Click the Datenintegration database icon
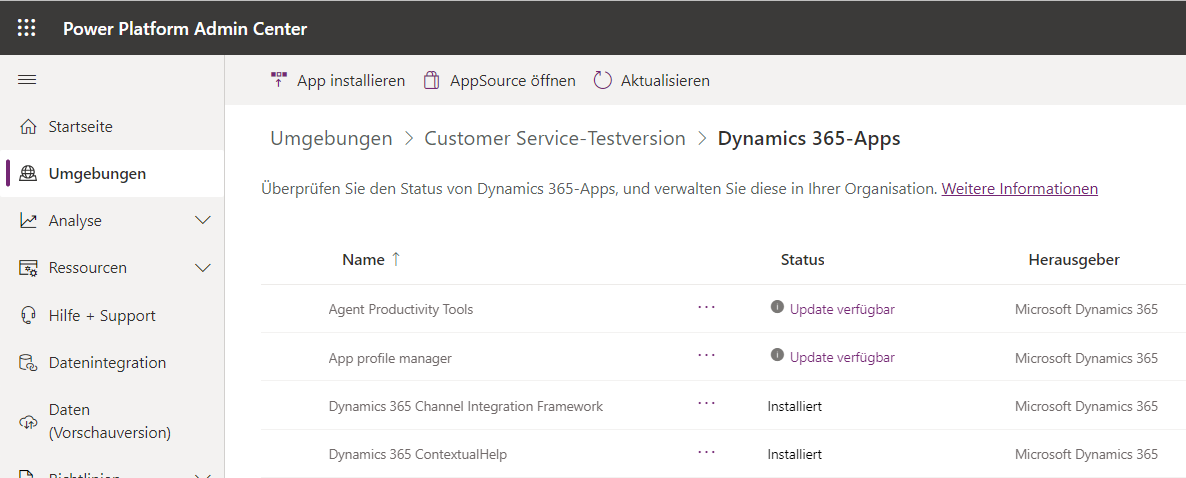 point(28,363)
